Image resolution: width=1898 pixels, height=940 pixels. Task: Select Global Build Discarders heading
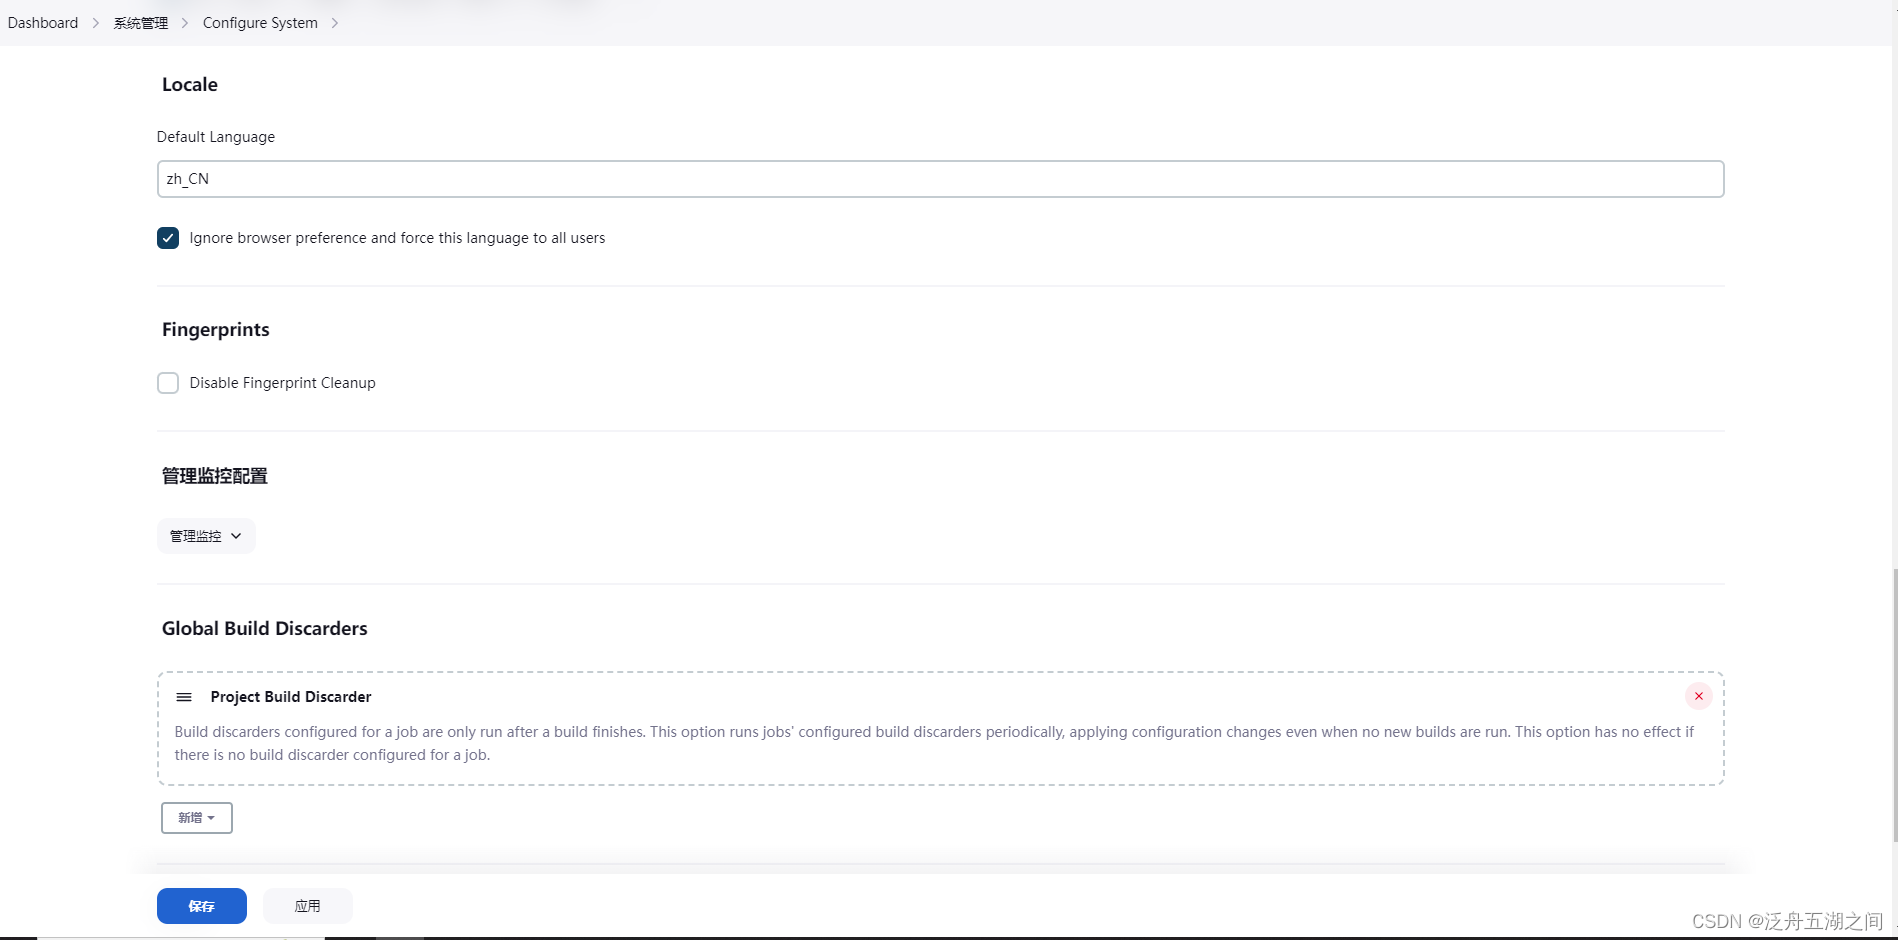(x=265, y=629)
